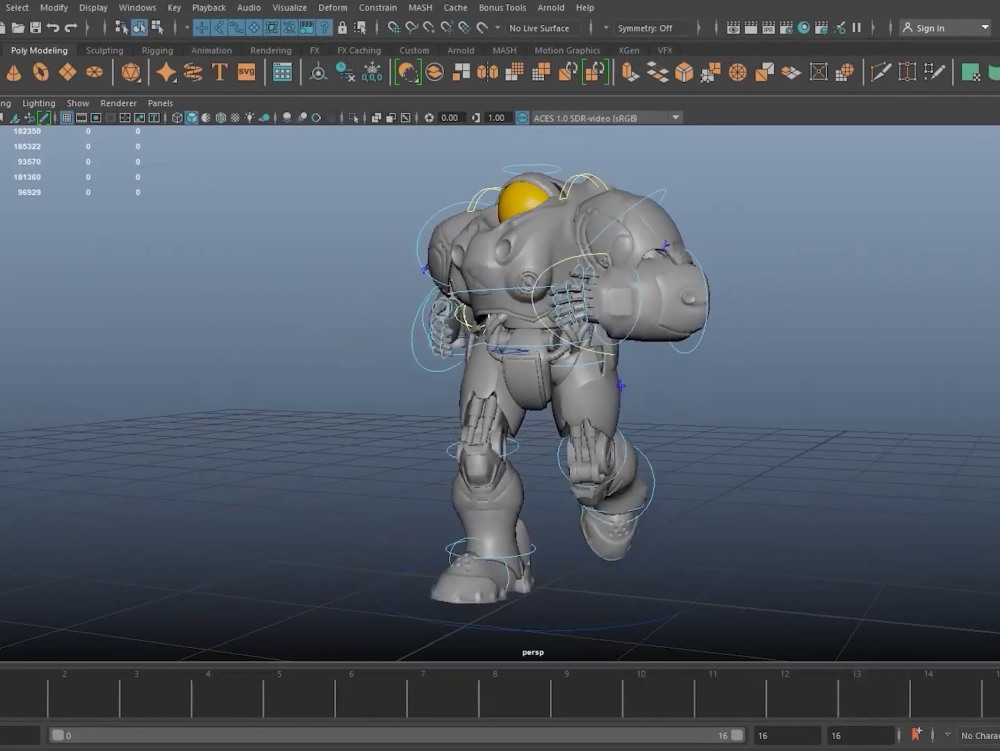1000x751 pixels.
Task: Click the set key bookmark icon
Action: [x=916, y=734]
